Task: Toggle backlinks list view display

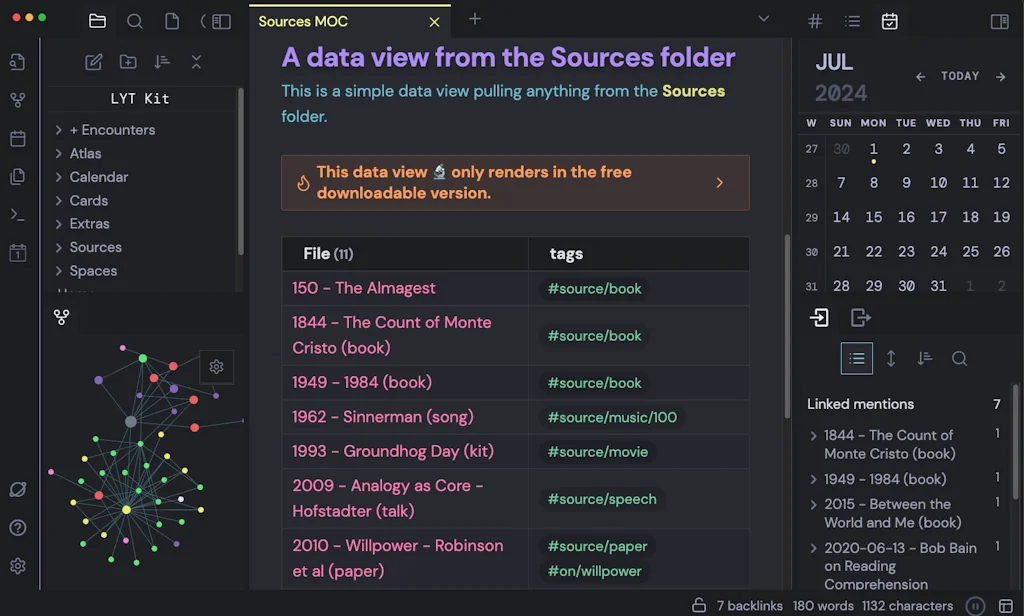Action: tap(856, 358)
